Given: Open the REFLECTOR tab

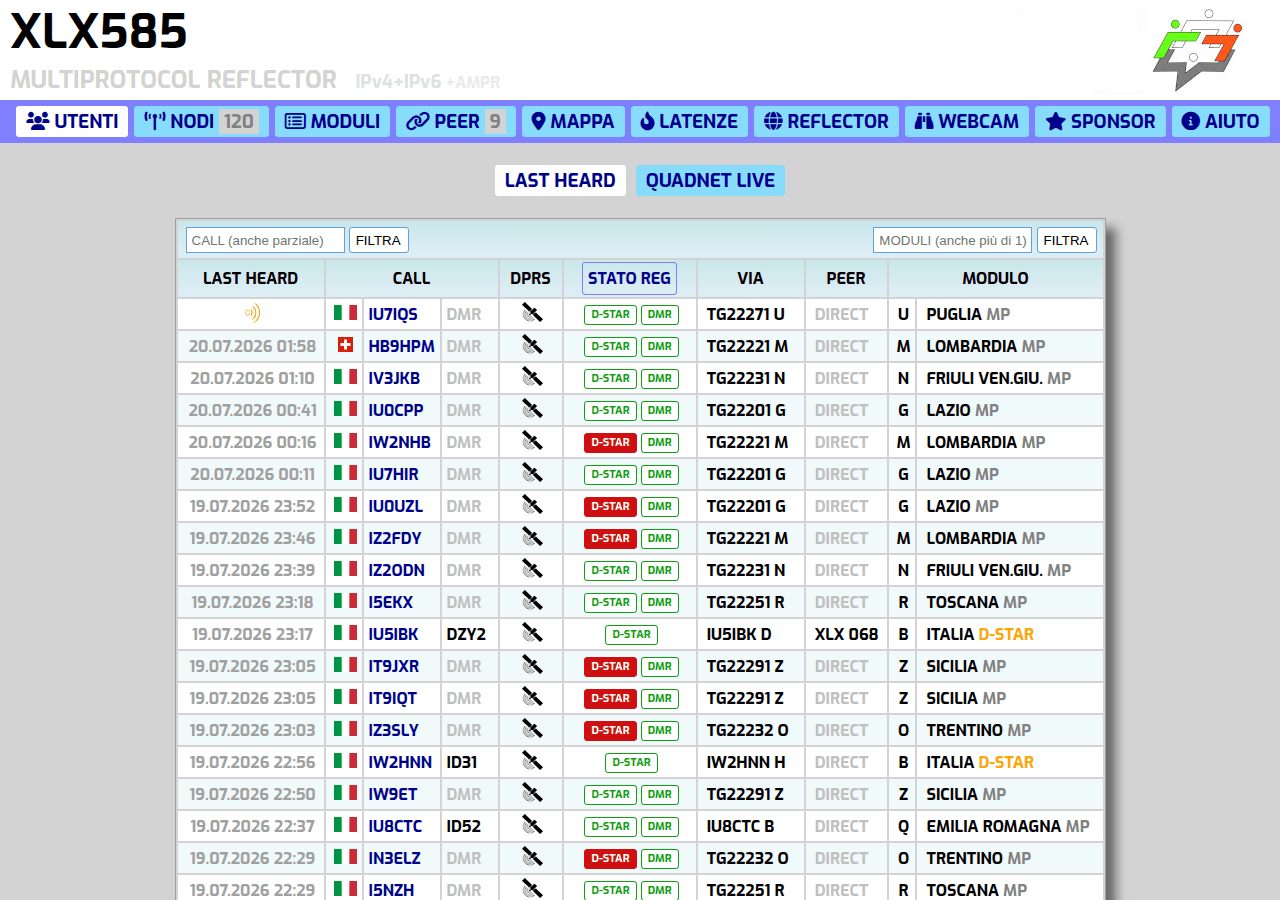Looking at the screenshot, I should point(826,121).
